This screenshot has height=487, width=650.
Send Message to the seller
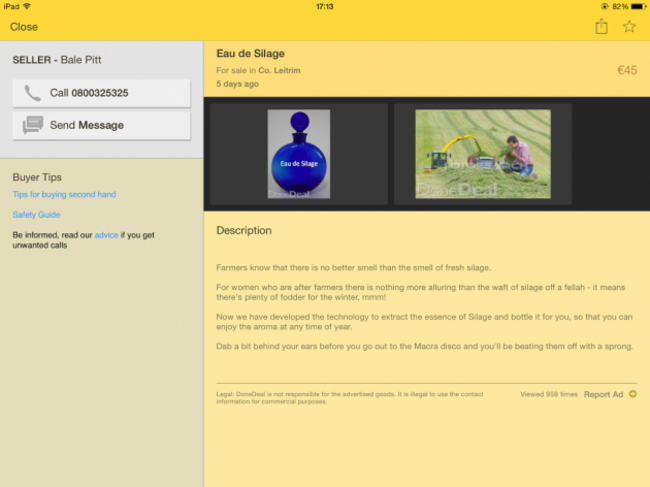pyautogui.click(x=102, y=125)
